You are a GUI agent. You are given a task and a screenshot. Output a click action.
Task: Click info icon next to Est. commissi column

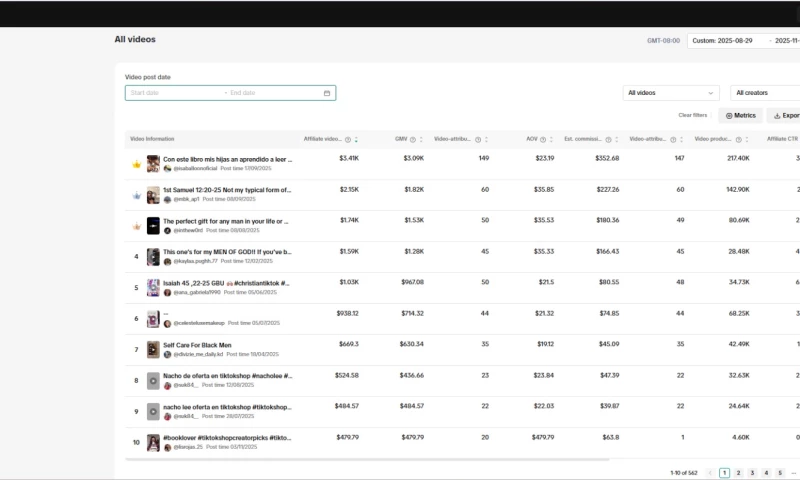click(x=608, y=140)
